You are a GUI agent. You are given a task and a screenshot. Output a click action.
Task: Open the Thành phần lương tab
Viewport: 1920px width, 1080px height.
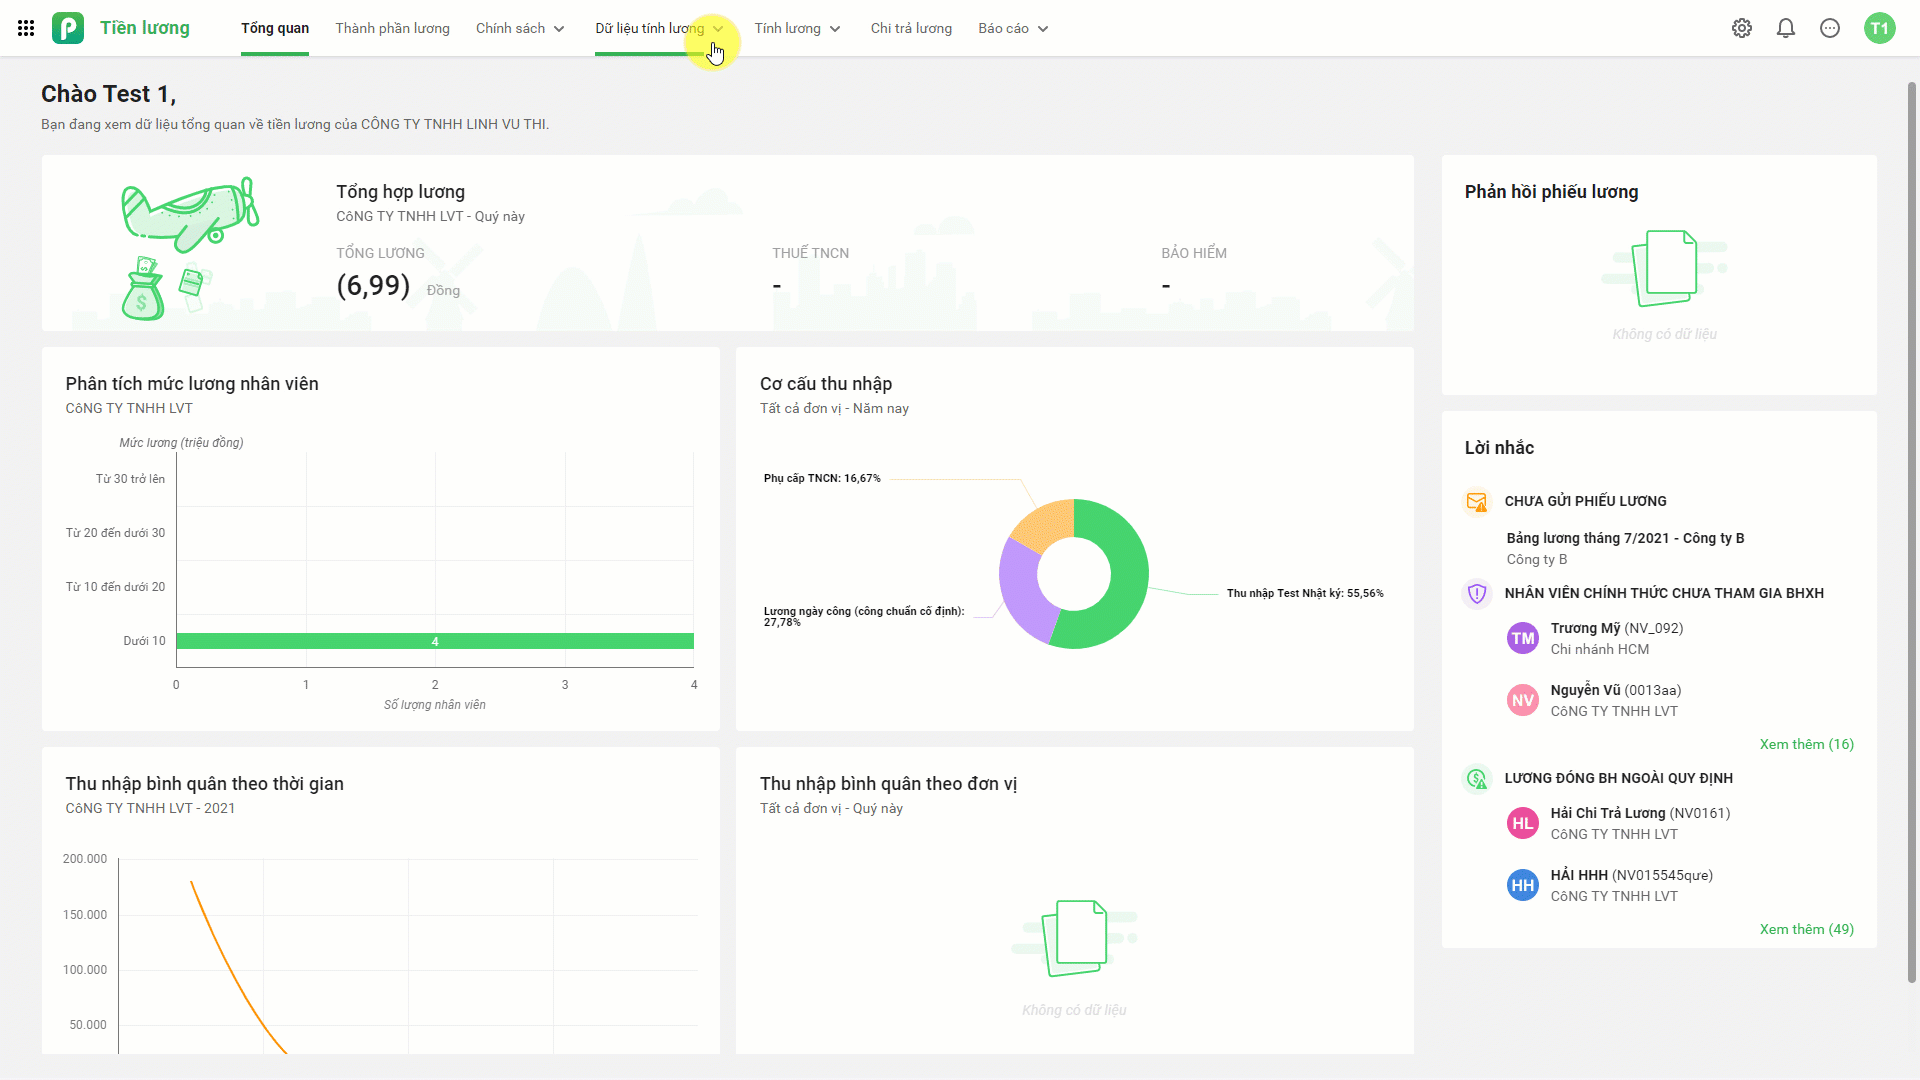tap(392, 28)
